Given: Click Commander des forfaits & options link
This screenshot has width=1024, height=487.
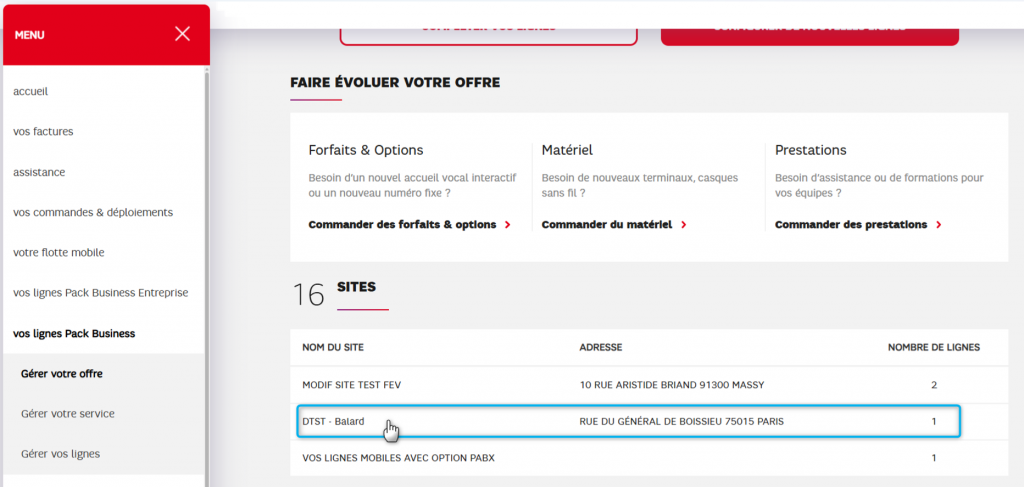Looking at the screenshot, I should pos(402,225).
